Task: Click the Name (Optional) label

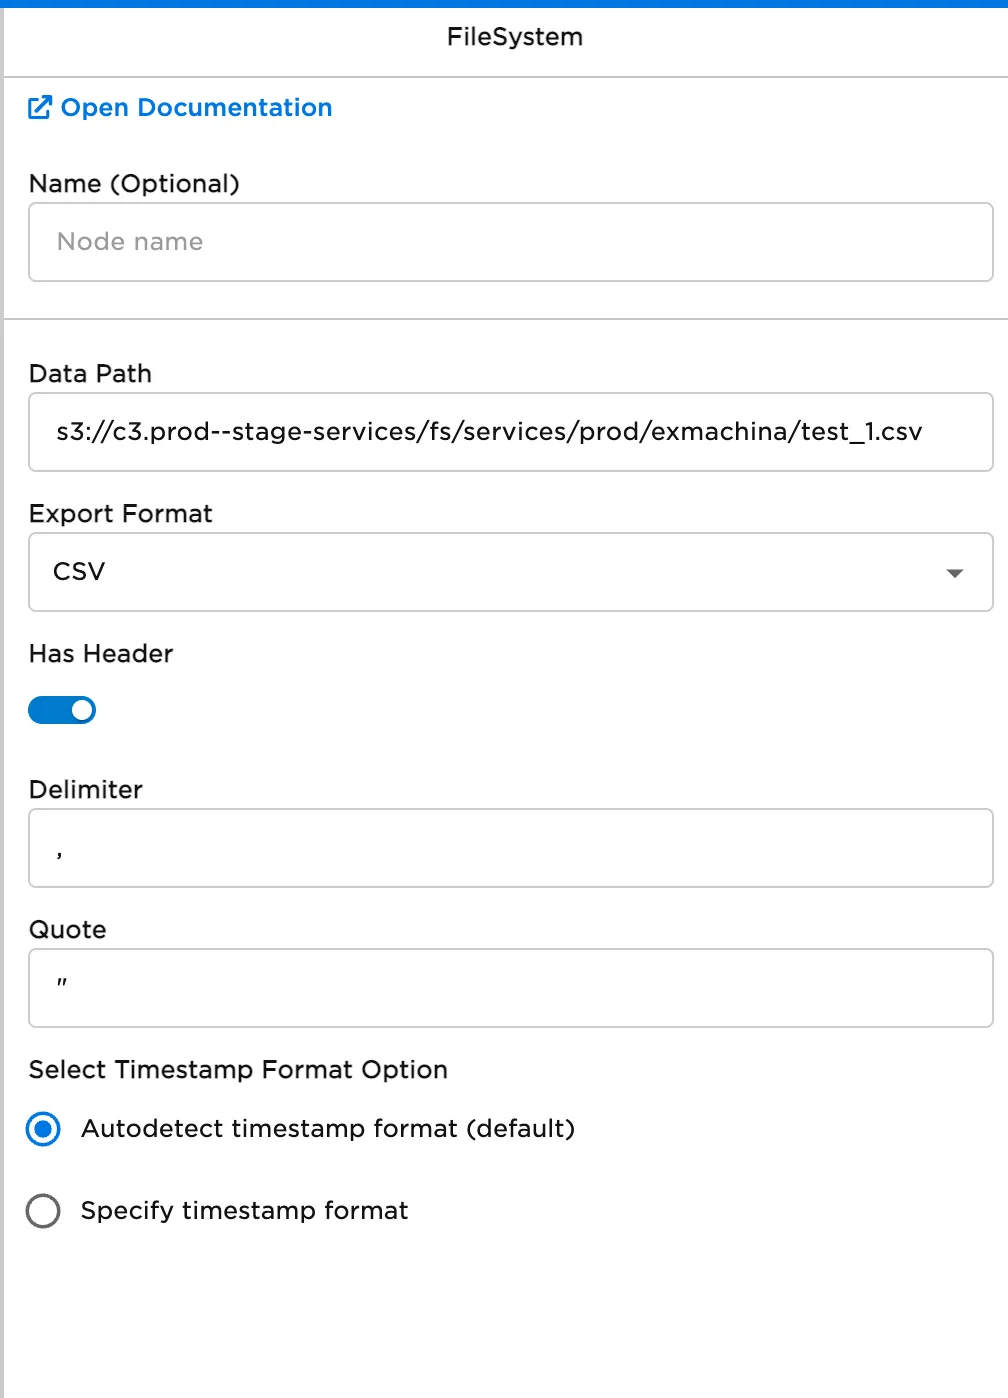Action: click(x=135, y=184)
